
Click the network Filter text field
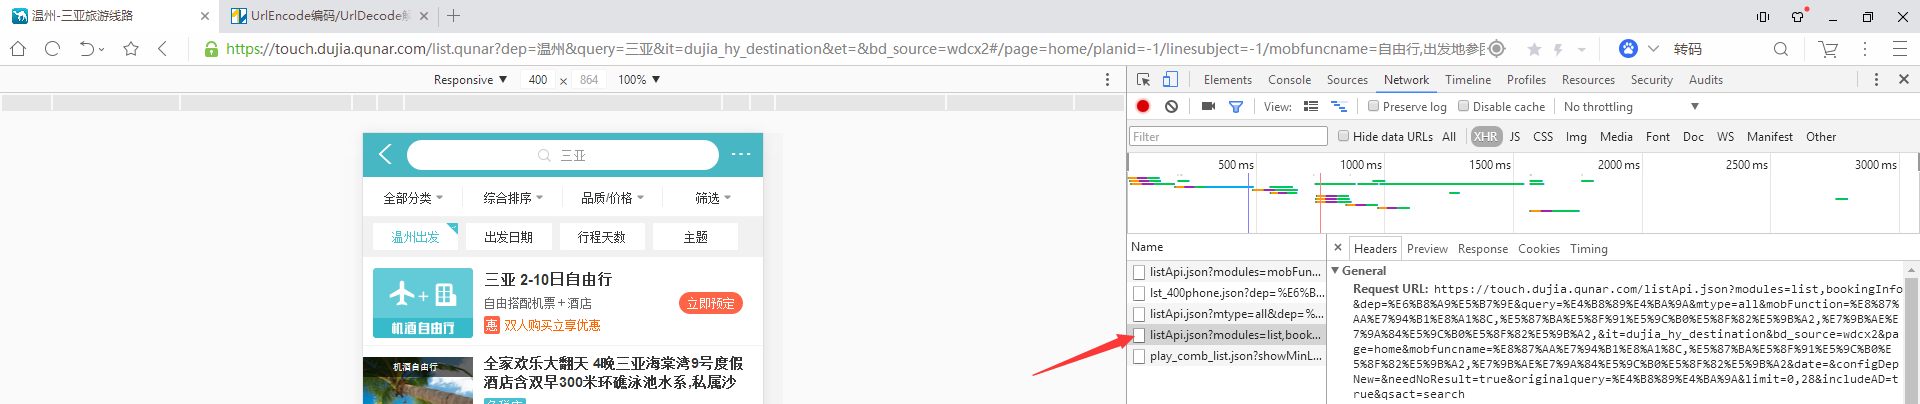(1228, 137)
